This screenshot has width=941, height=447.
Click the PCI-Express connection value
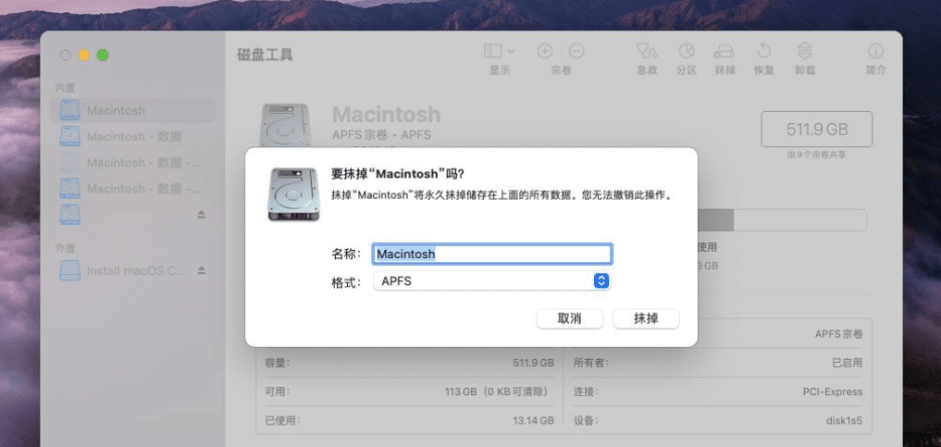tap(832, 392)
